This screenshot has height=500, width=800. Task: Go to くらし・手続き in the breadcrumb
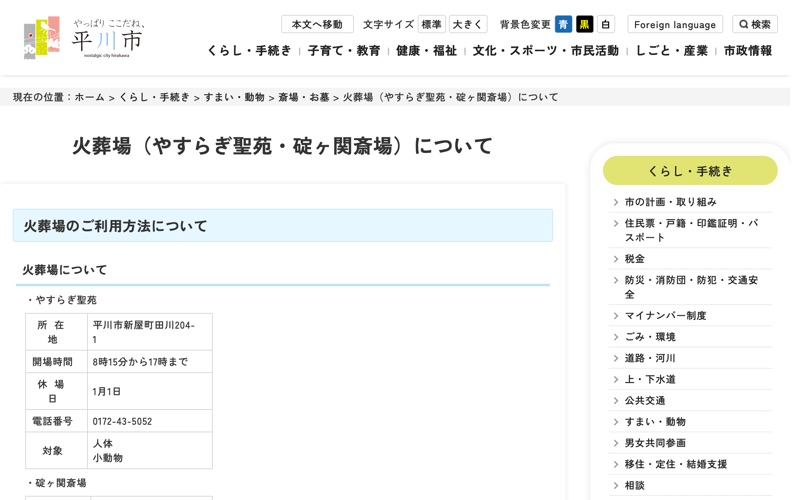click(154, 97)
